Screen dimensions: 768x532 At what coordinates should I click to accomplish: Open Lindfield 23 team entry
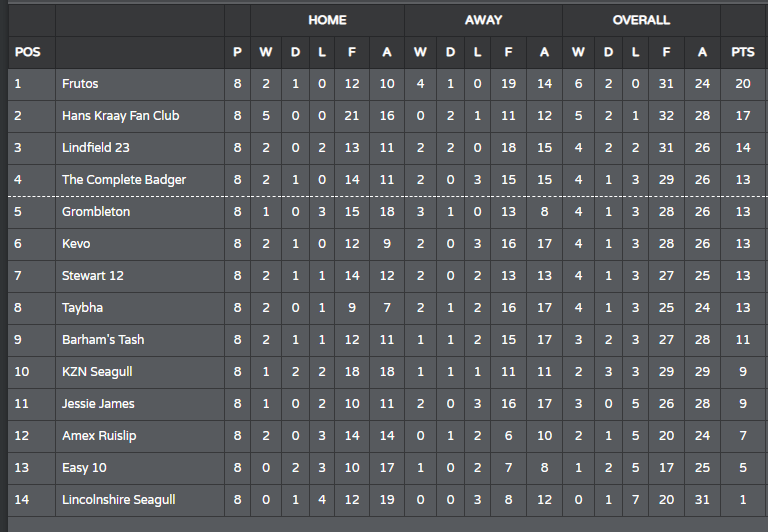pyautogui.click(x=96, y=147)
